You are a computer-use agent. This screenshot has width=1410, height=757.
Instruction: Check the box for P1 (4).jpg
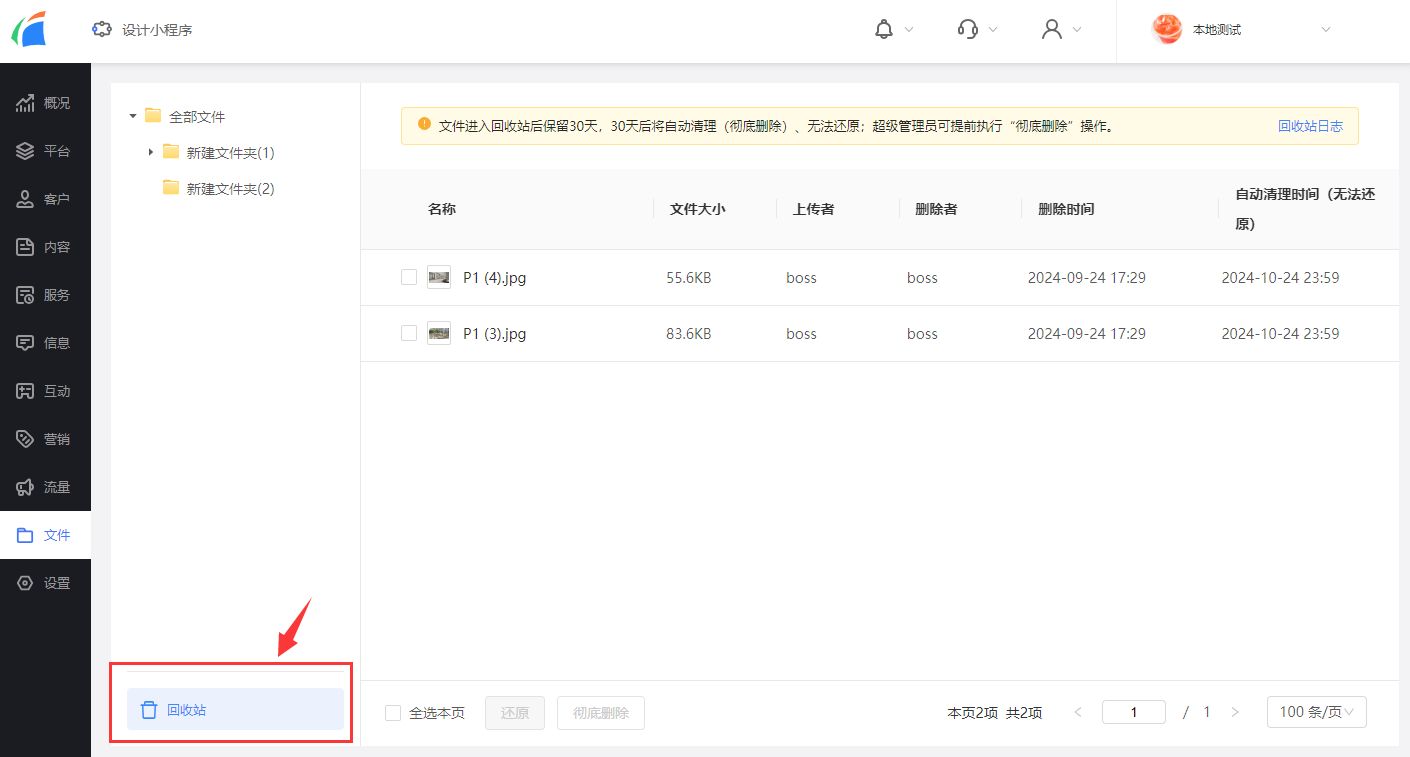[409, 277]
